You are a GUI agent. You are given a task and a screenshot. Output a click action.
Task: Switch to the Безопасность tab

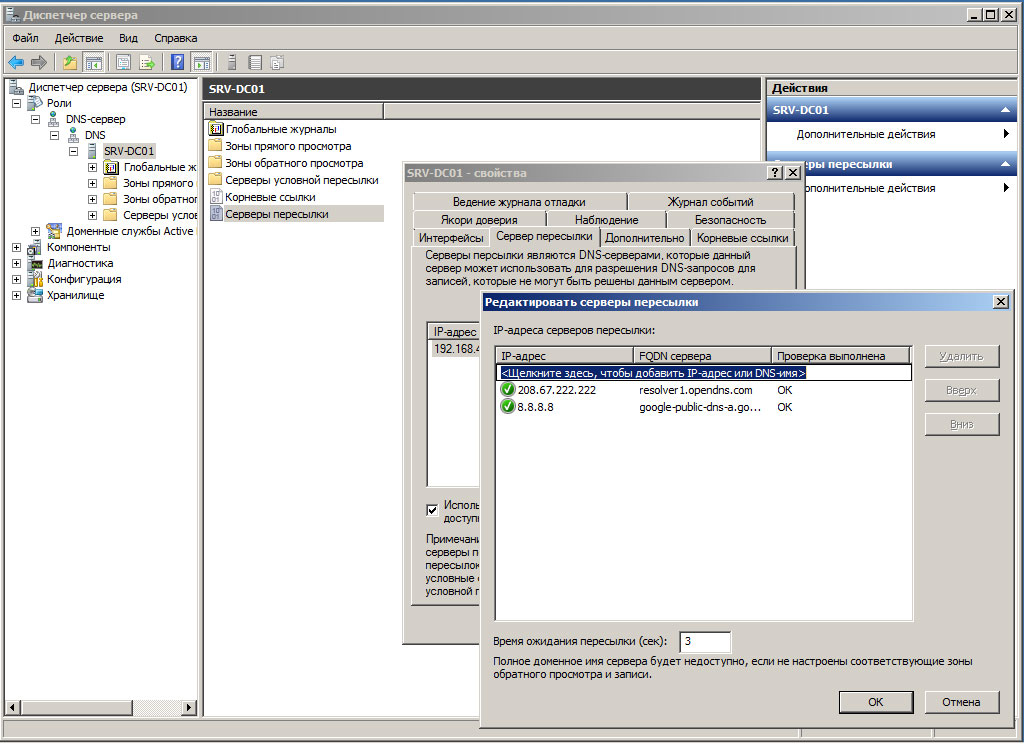tap(730, 220)
